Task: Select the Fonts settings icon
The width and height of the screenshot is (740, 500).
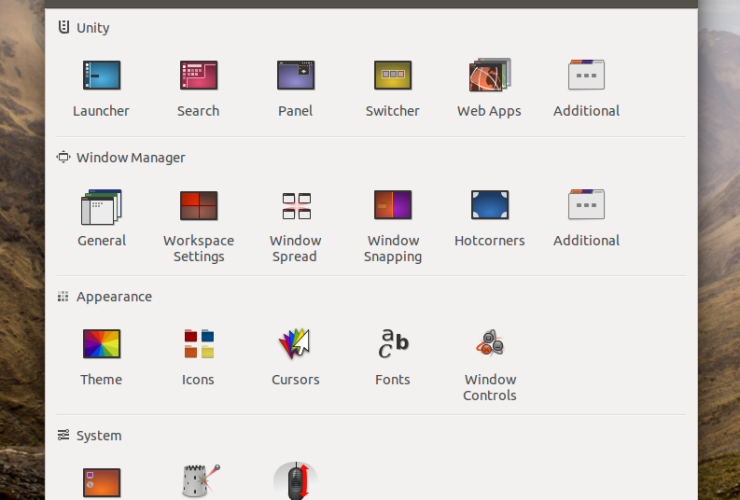Action: coord(392,345)
